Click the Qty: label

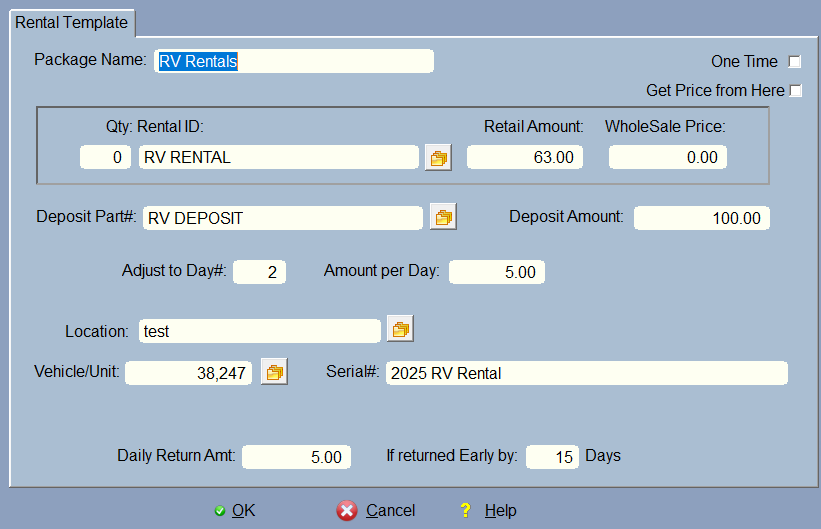coord(119,126)
